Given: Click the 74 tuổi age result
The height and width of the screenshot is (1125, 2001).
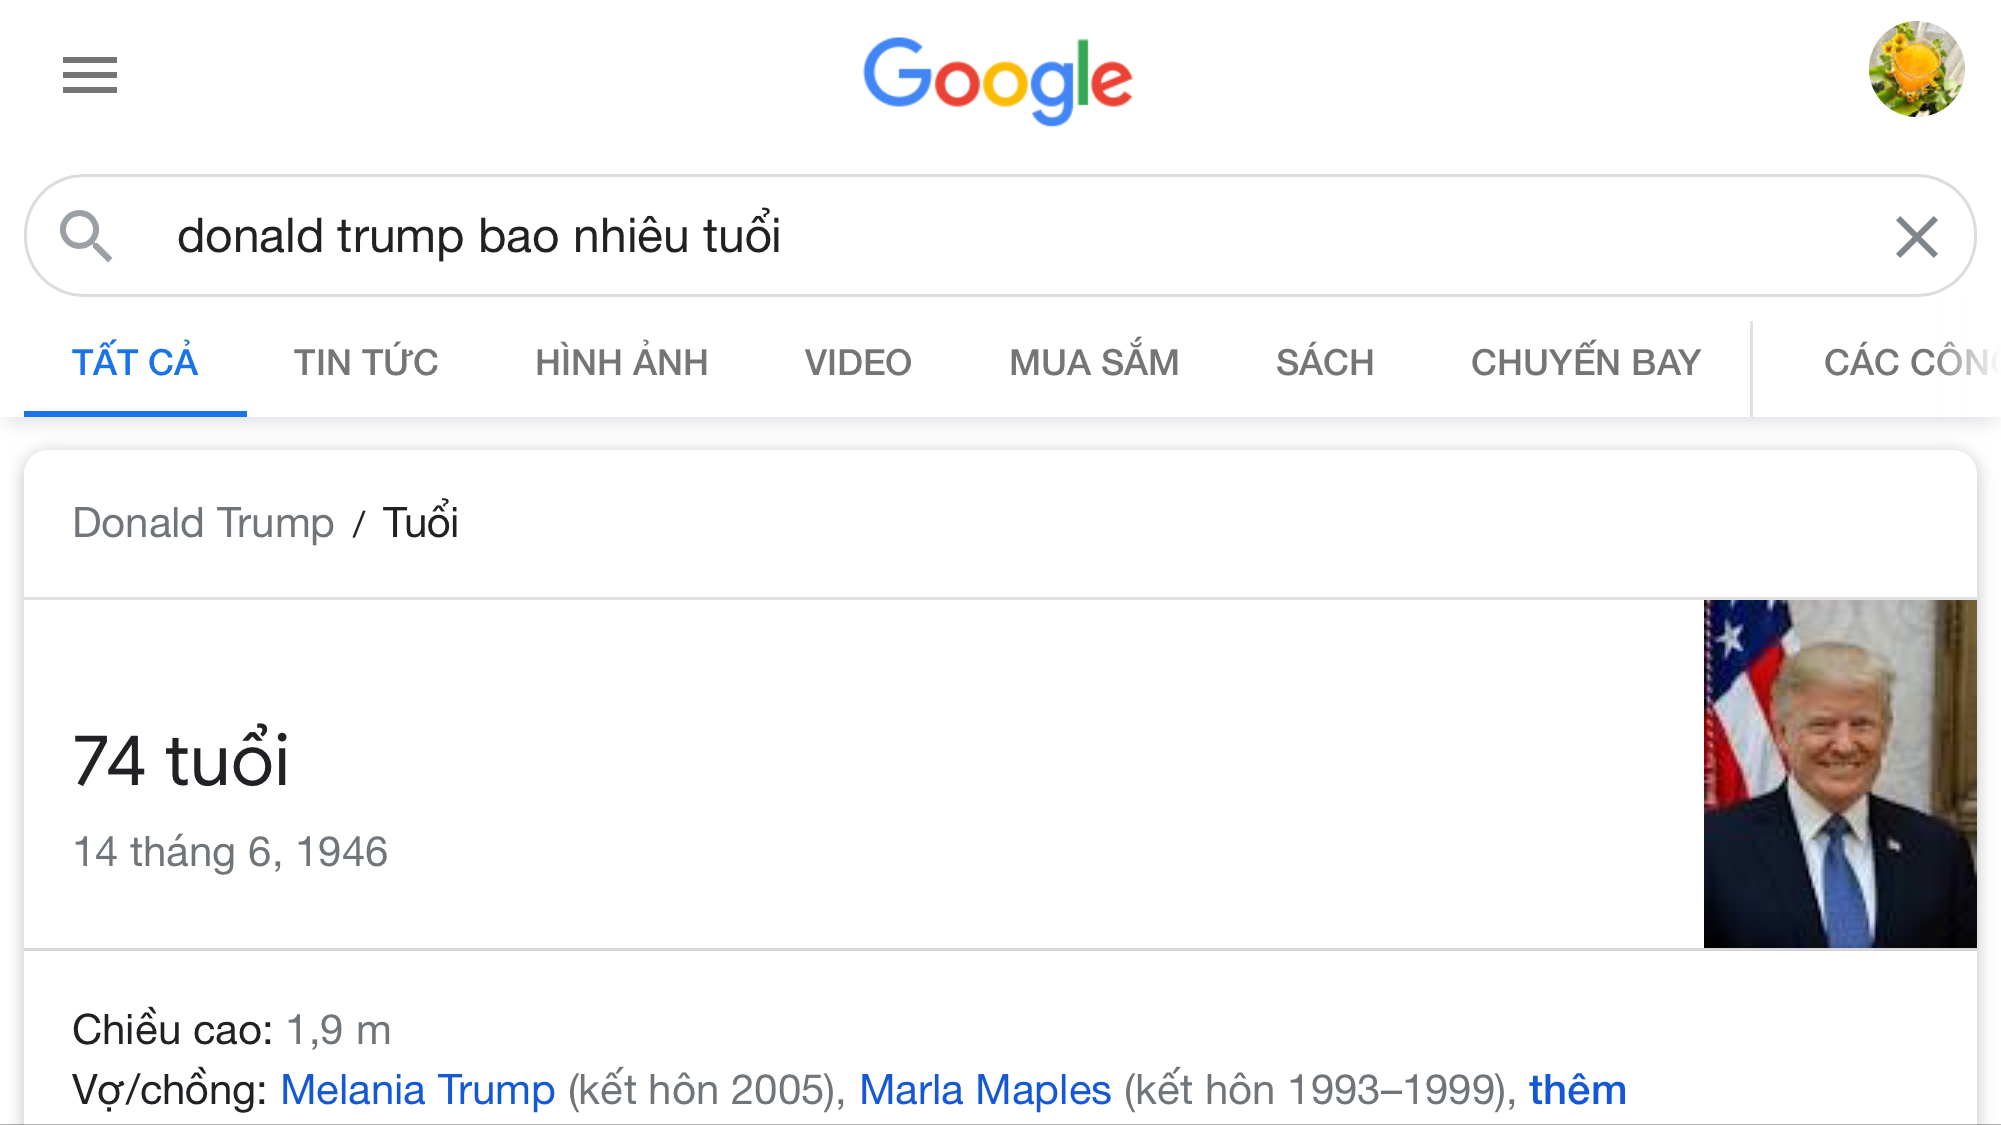Looking at the screenshot, I should click(x=181, y=760).
